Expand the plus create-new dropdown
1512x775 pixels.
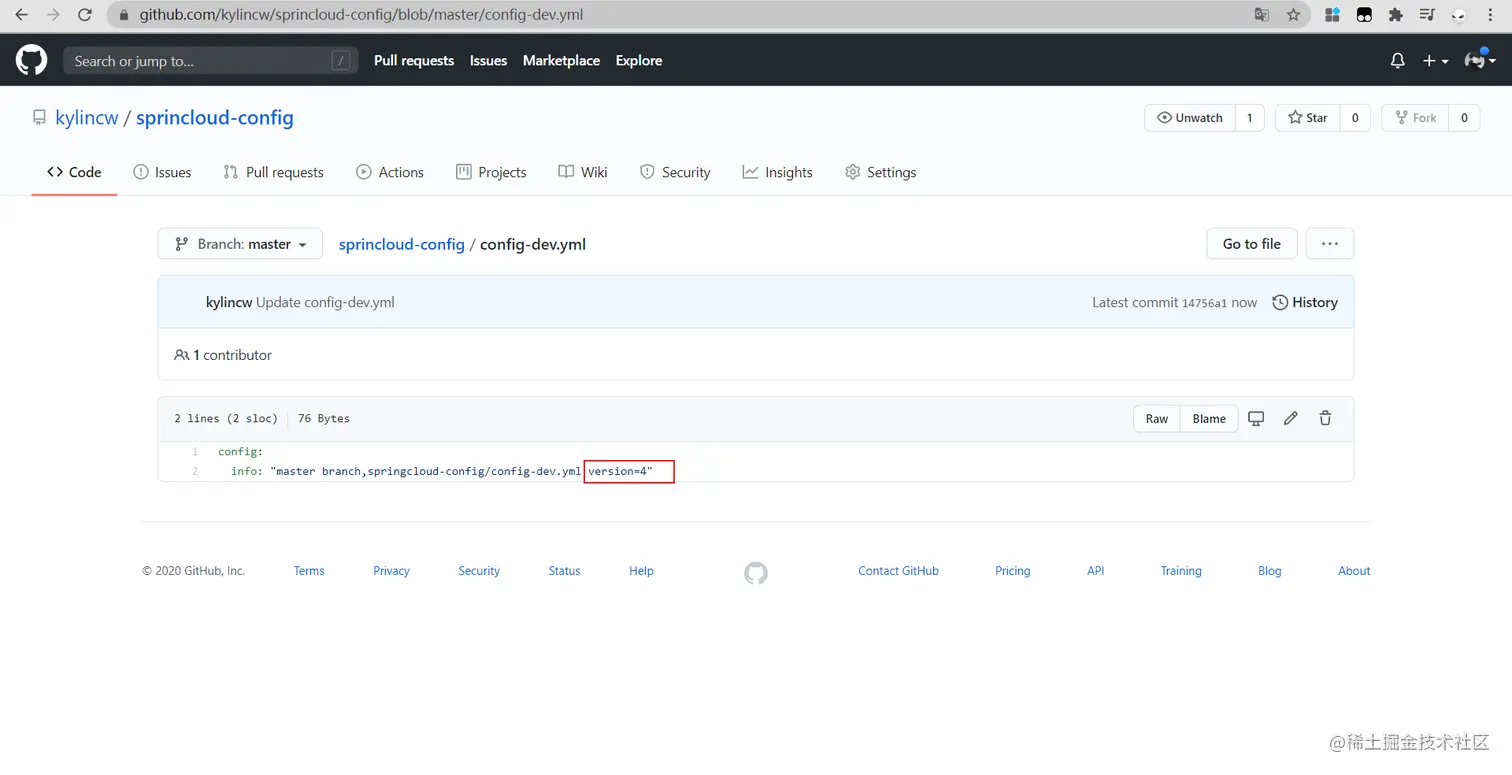1435,61
